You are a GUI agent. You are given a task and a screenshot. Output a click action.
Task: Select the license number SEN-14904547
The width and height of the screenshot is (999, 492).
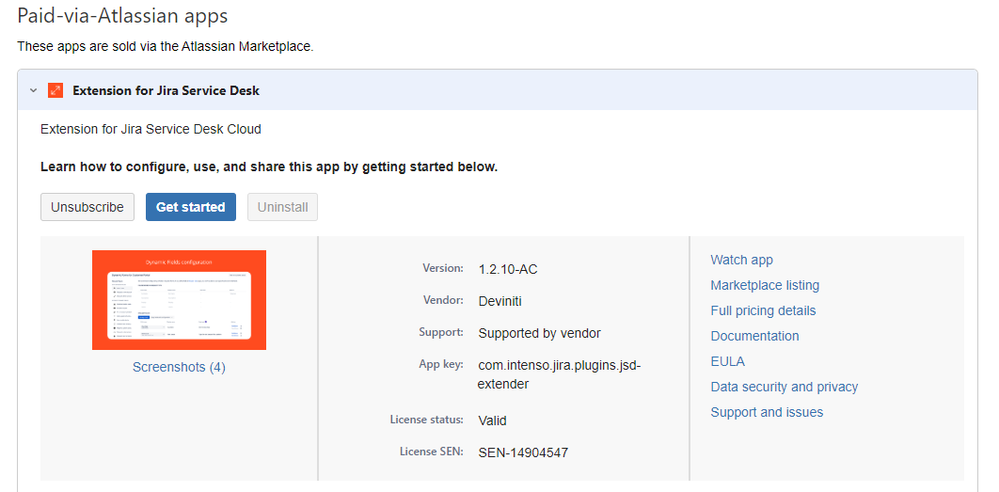[523, 453]
